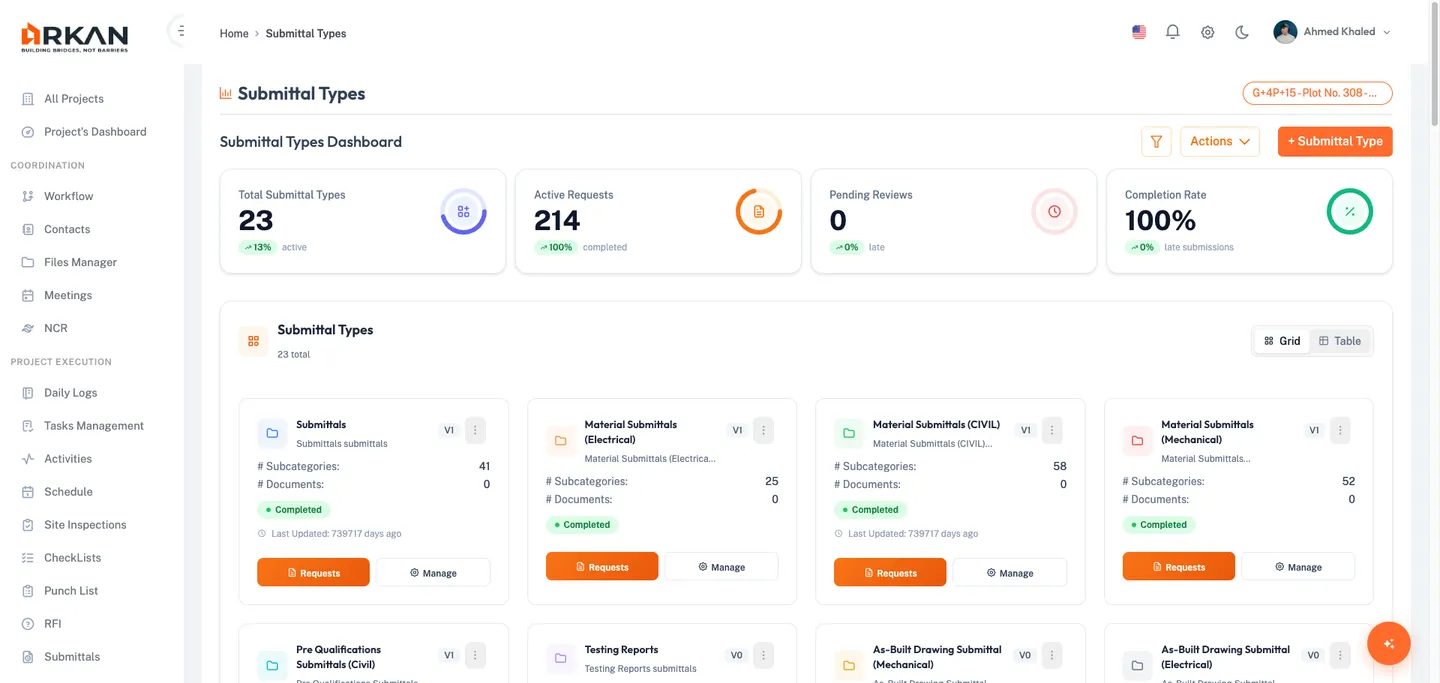Click Manage on Material Submittals (Mechanical) card

[1297, 567]
